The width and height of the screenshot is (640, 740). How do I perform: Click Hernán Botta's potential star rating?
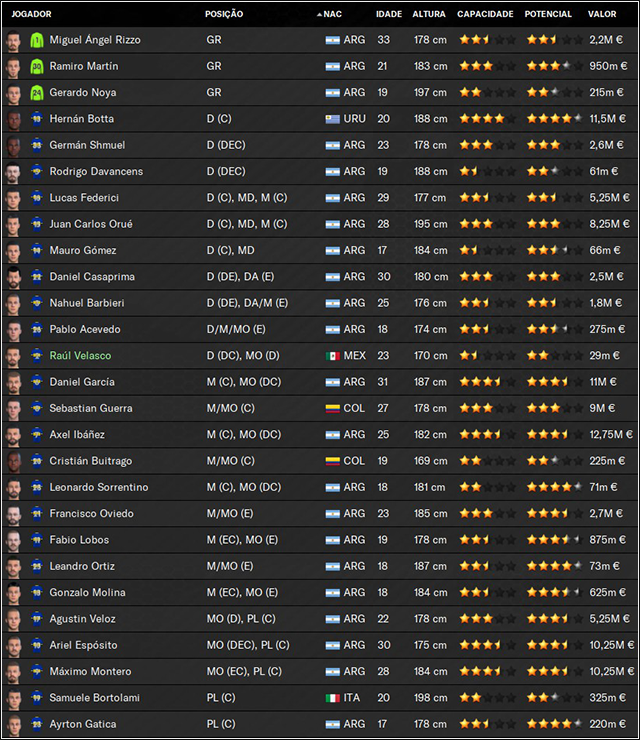tap(554, 119)
